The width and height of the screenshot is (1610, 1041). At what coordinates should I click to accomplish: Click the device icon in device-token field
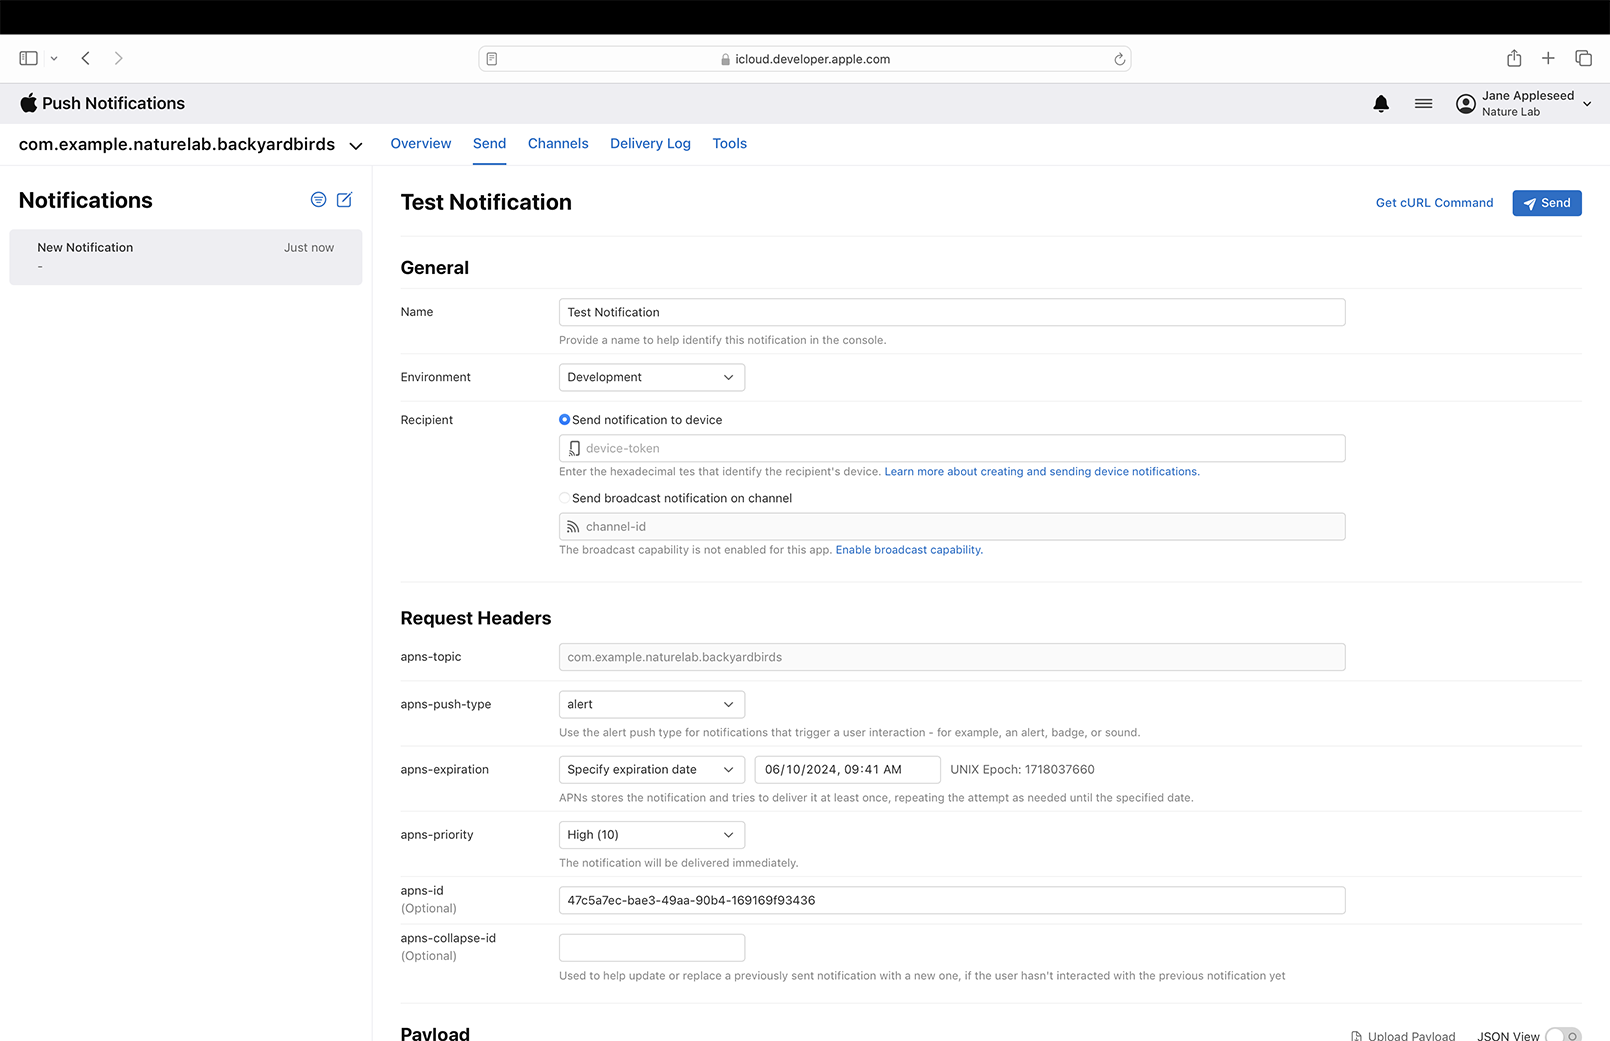(x=574, y=448)
